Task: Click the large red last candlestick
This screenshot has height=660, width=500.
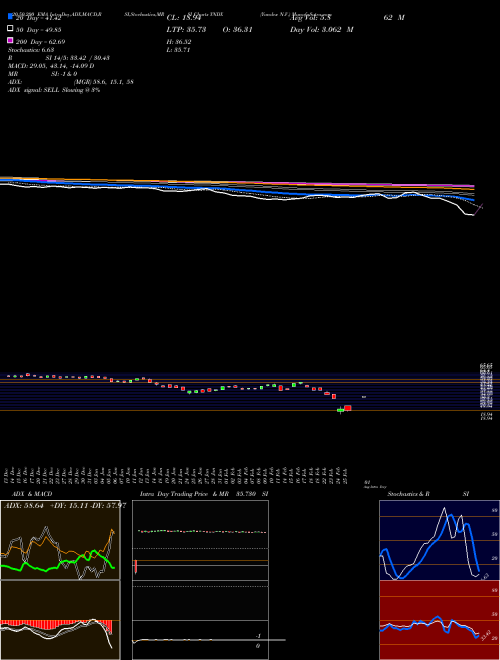Action: coord(348,408)
